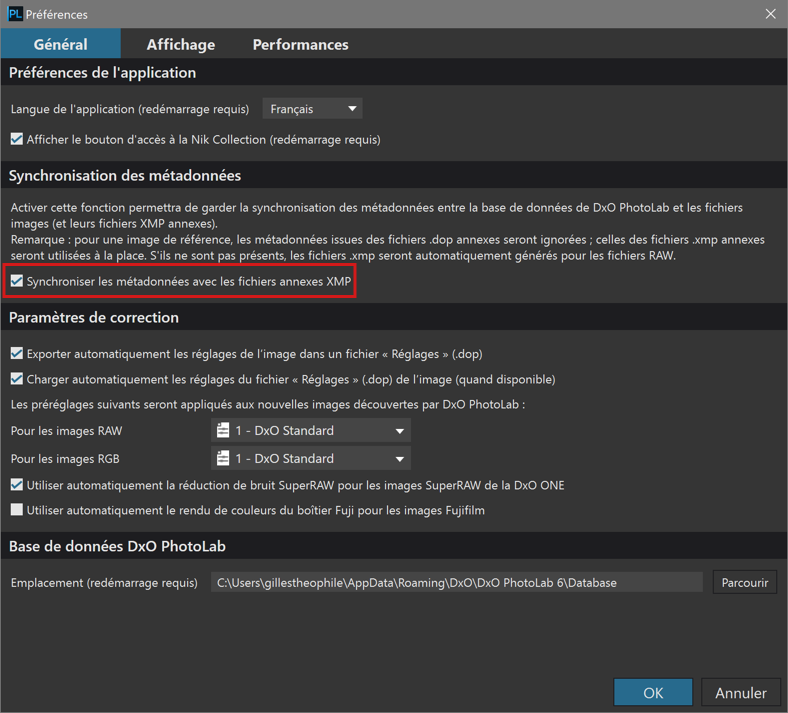The width and height of the screenshot is (788, 713).
Task: Toggle Exporter automatiquement les réglages (.dop) checkbox
Action: [x=17, y=353]
